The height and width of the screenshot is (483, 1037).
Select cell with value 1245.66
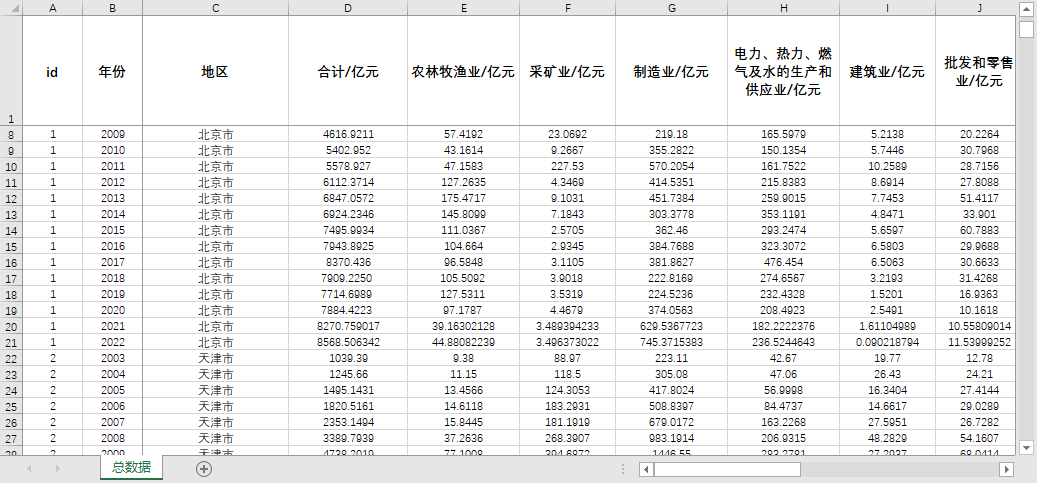[x=348, y=374]
